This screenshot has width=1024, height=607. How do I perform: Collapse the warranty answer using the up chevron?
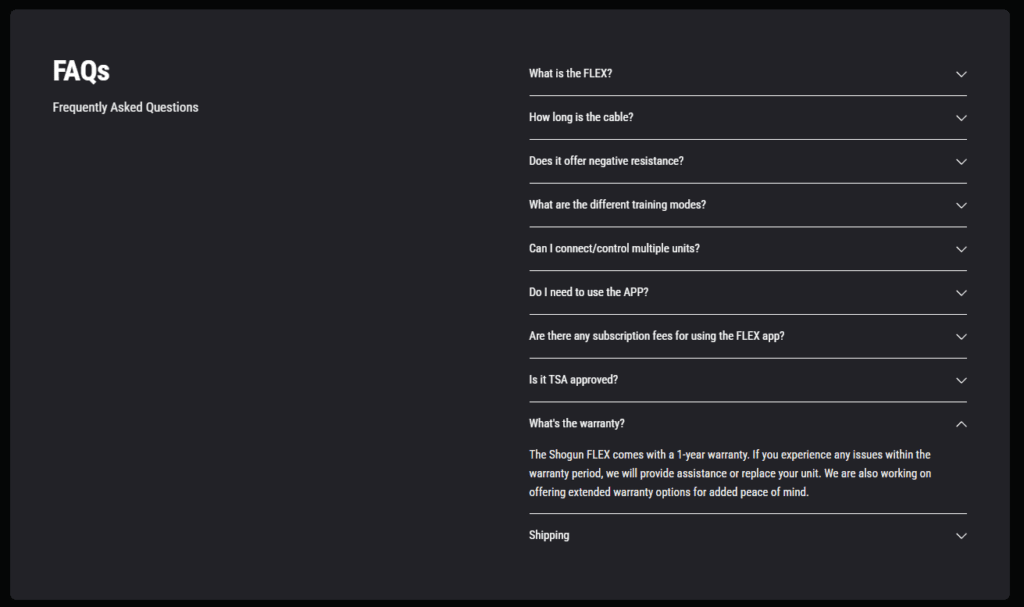coord(961,425)
